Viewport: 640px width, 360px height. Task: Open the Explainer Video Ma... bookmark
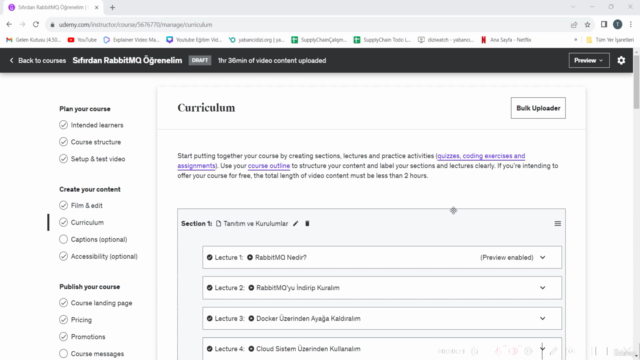pos(131,40)
